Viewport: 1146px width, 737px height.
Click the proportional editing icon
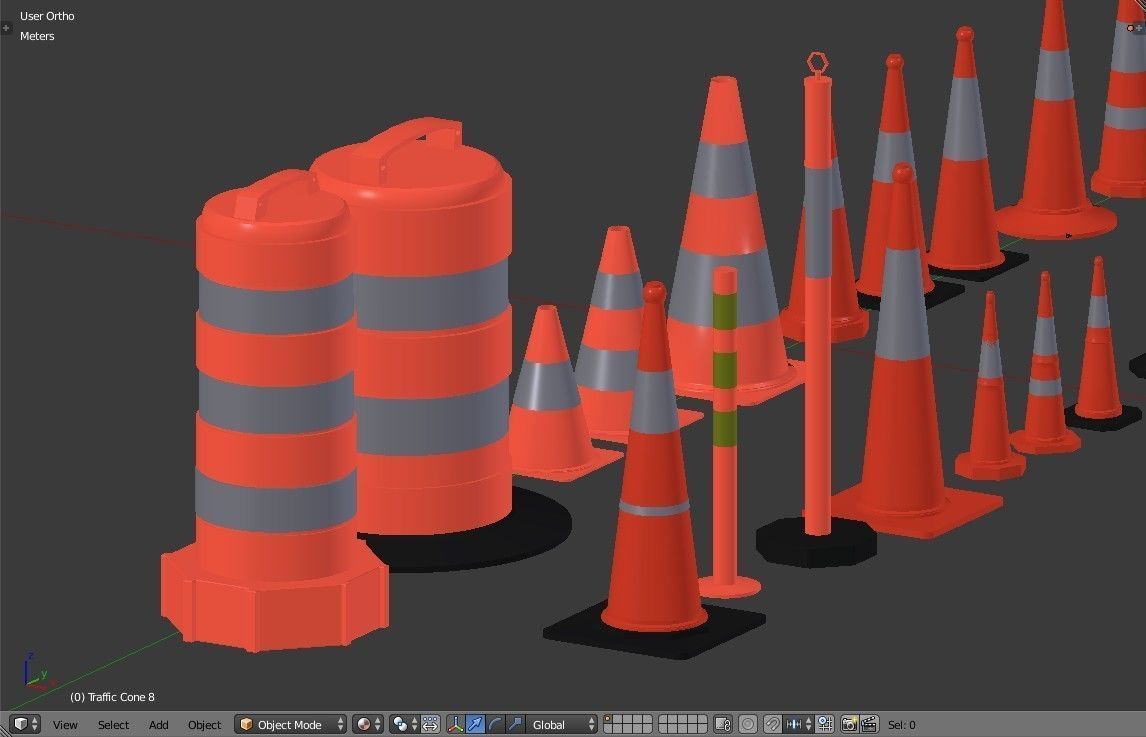point(747,724)
